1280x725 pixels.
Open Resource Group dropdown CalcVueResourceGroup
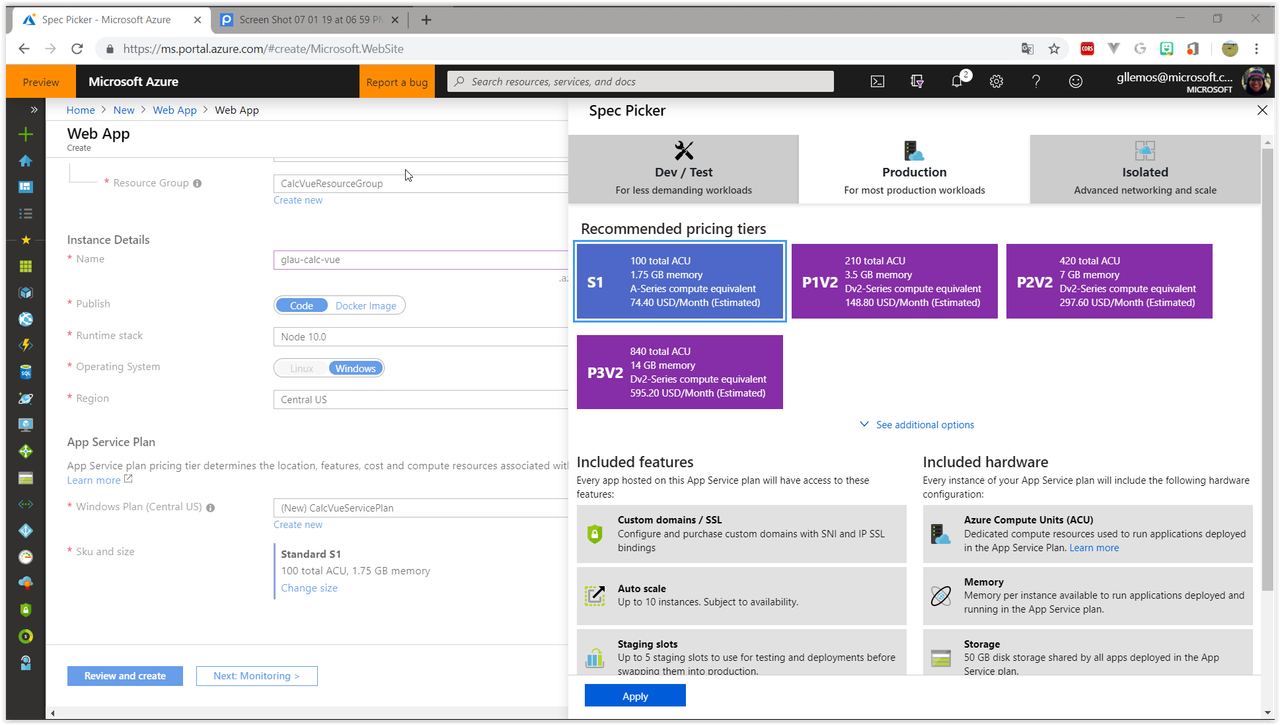(x=421, y=184)
